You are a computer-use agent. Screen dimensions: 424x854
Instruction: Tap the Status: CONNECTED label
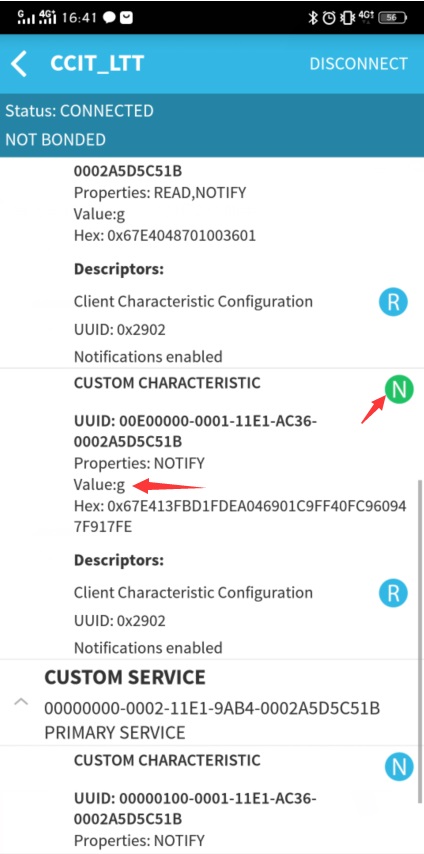coord(79,111)
